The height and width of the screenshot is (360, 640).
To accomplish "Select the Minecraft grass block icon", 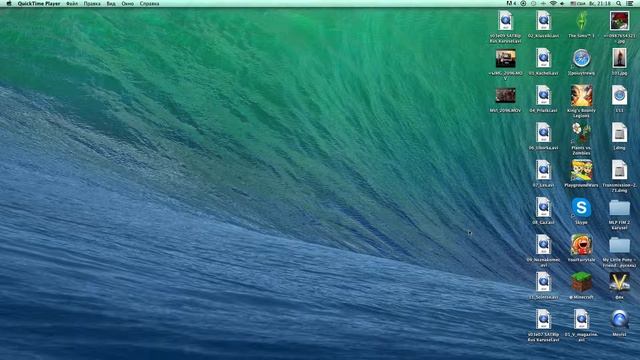I will coord(581,282).
